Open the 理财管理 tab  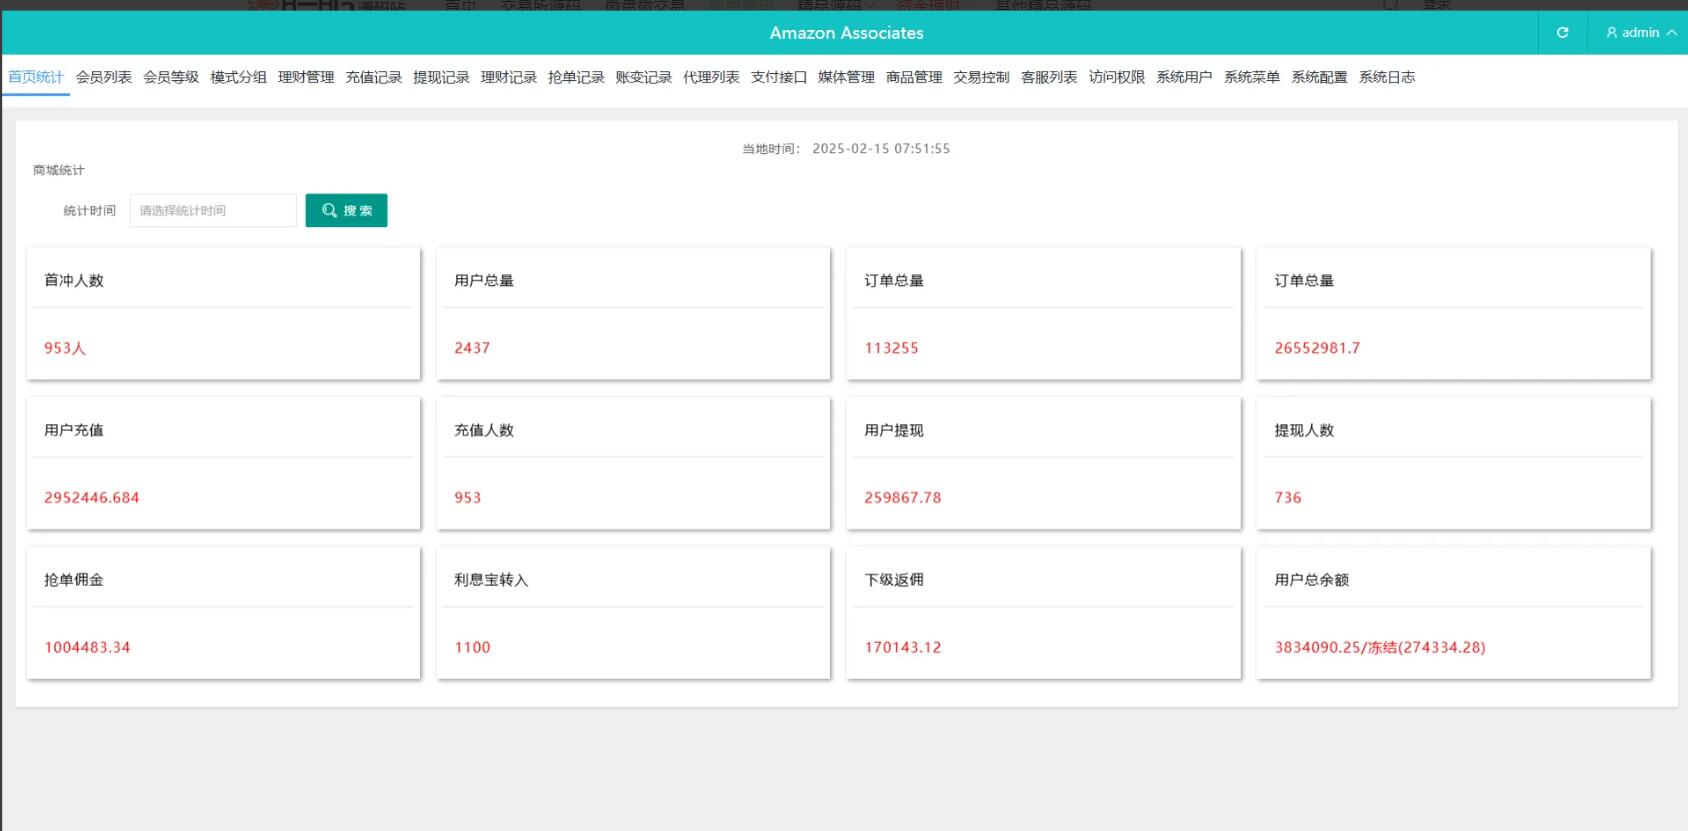click(x=306, y=77)
